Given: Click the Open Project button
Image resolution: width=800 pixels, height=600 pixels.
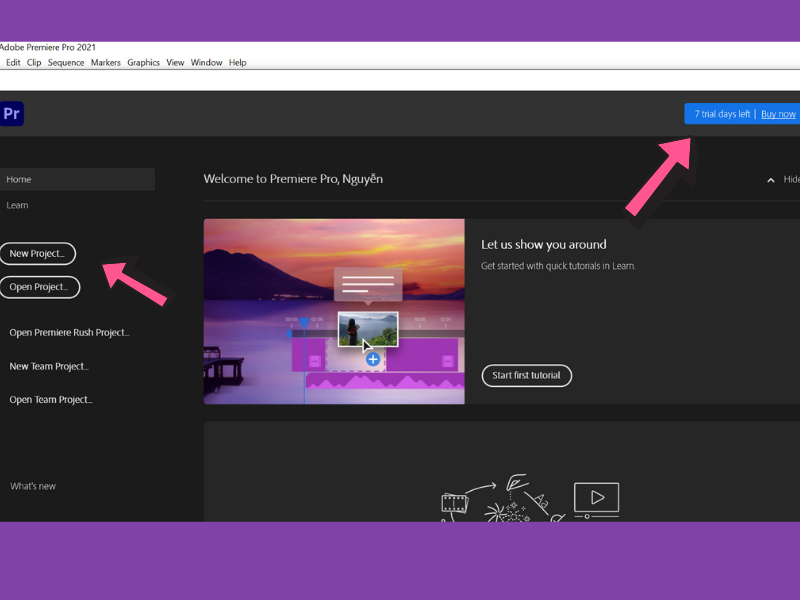Looking at the screenshot, I should (40, 287).
